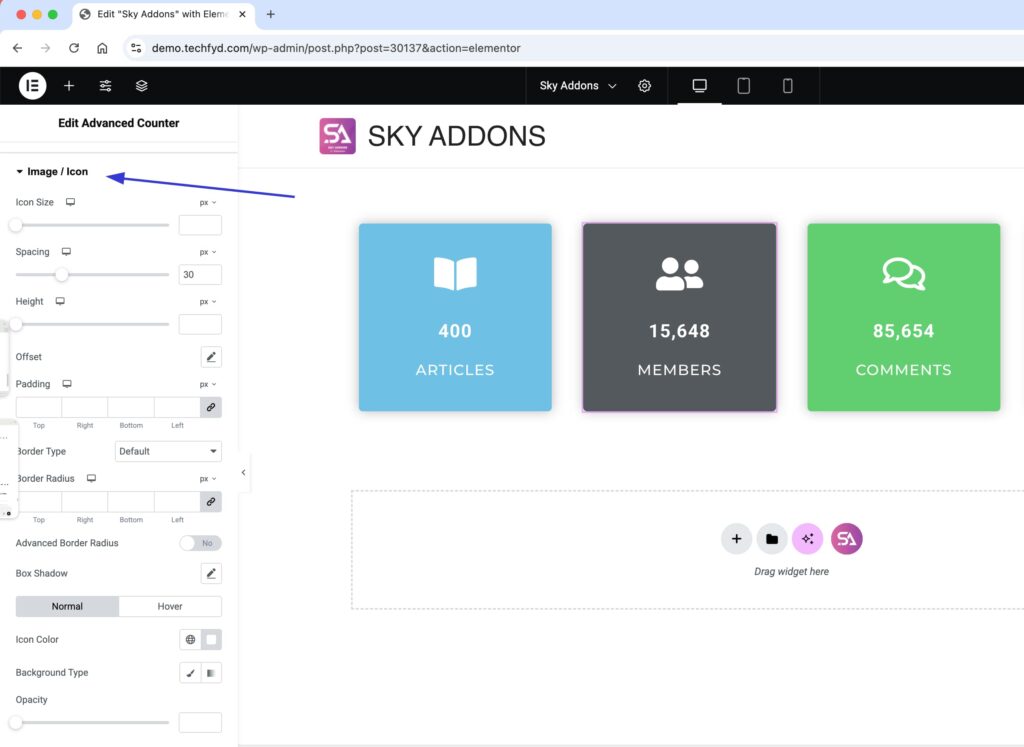
Task: Select the Normal state tab
Action: tap(67, 607)
